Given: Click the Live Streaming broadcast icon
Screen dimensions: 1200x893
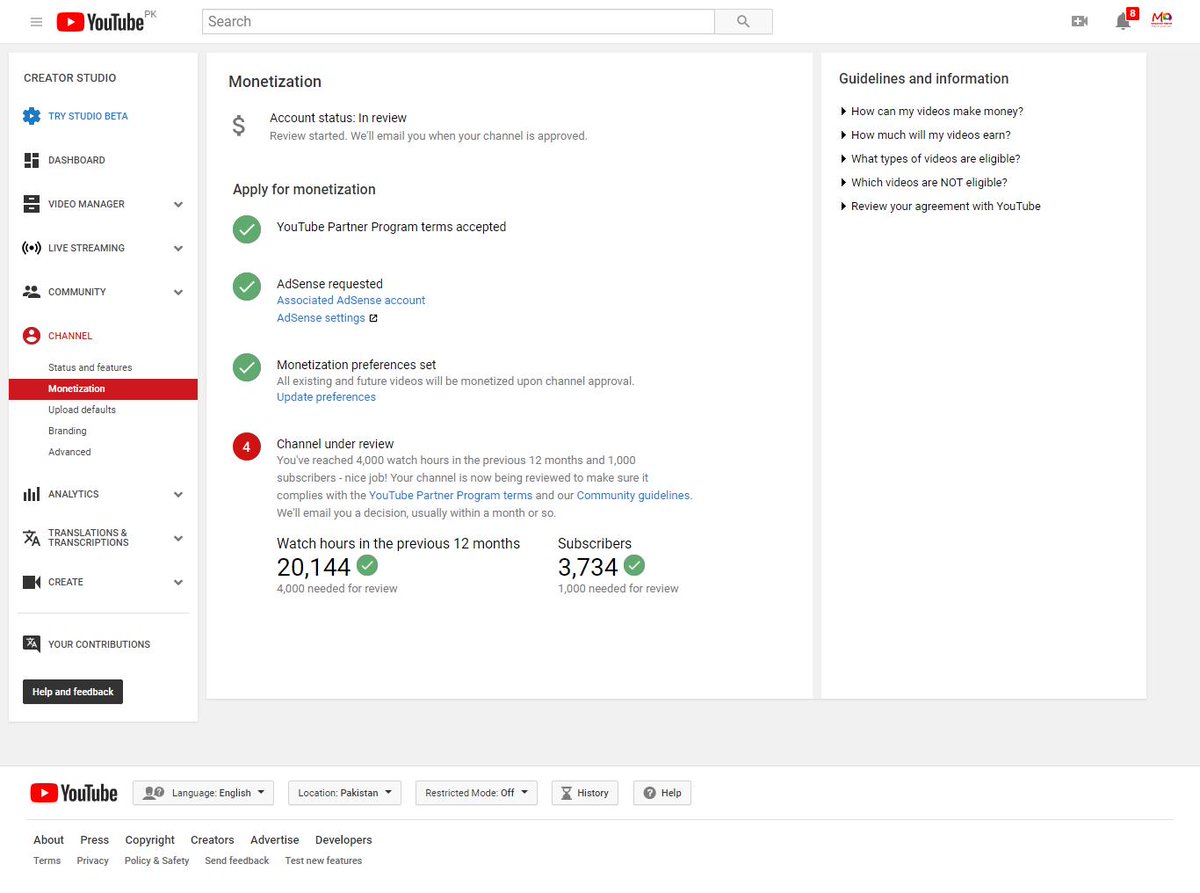Looking at the screenshot, I should (x=31, y=248).
